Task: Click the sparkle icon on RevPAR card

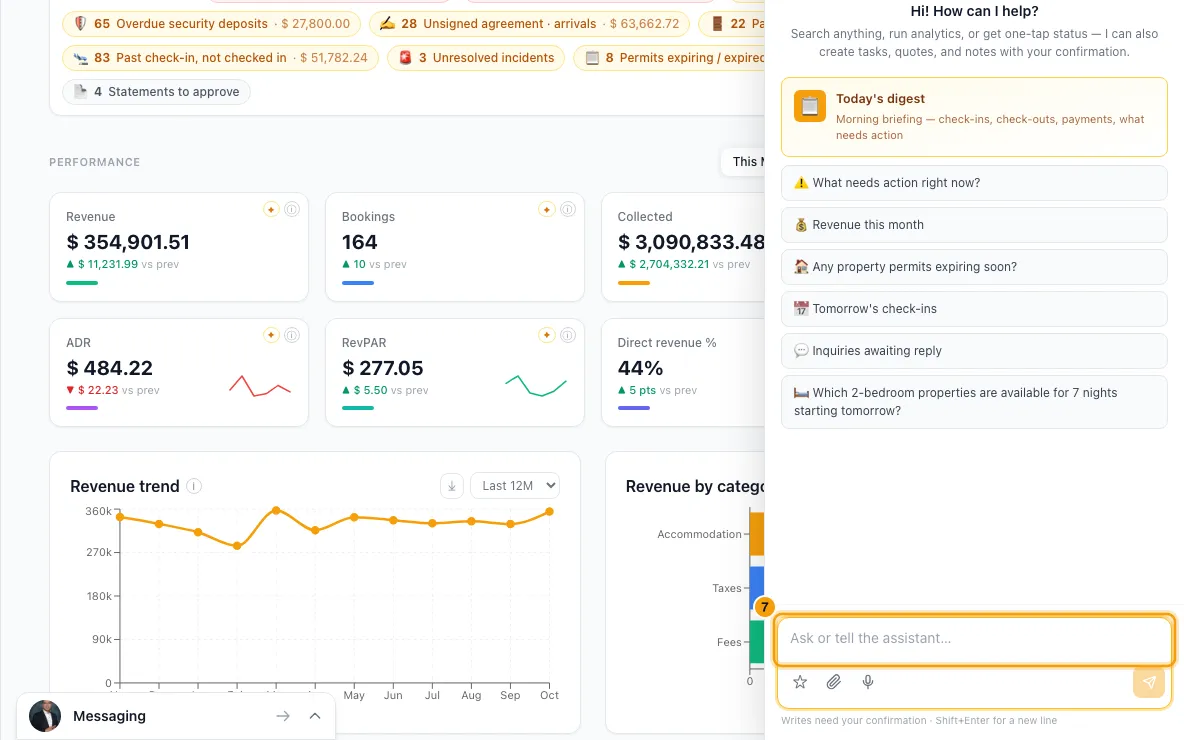Action: [547, 335]
